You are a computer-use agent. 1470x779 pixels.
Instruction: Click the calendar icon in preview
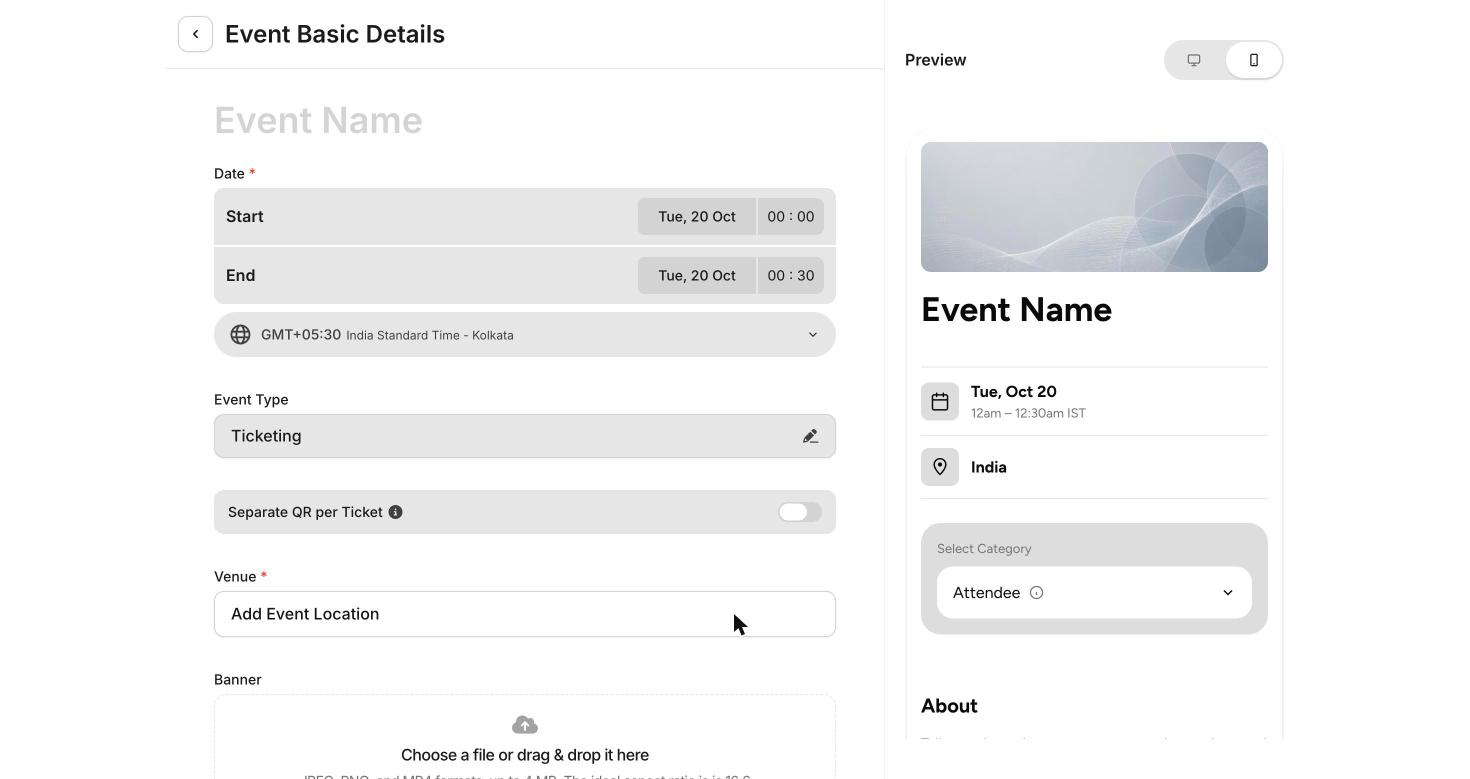click(940, 402)
